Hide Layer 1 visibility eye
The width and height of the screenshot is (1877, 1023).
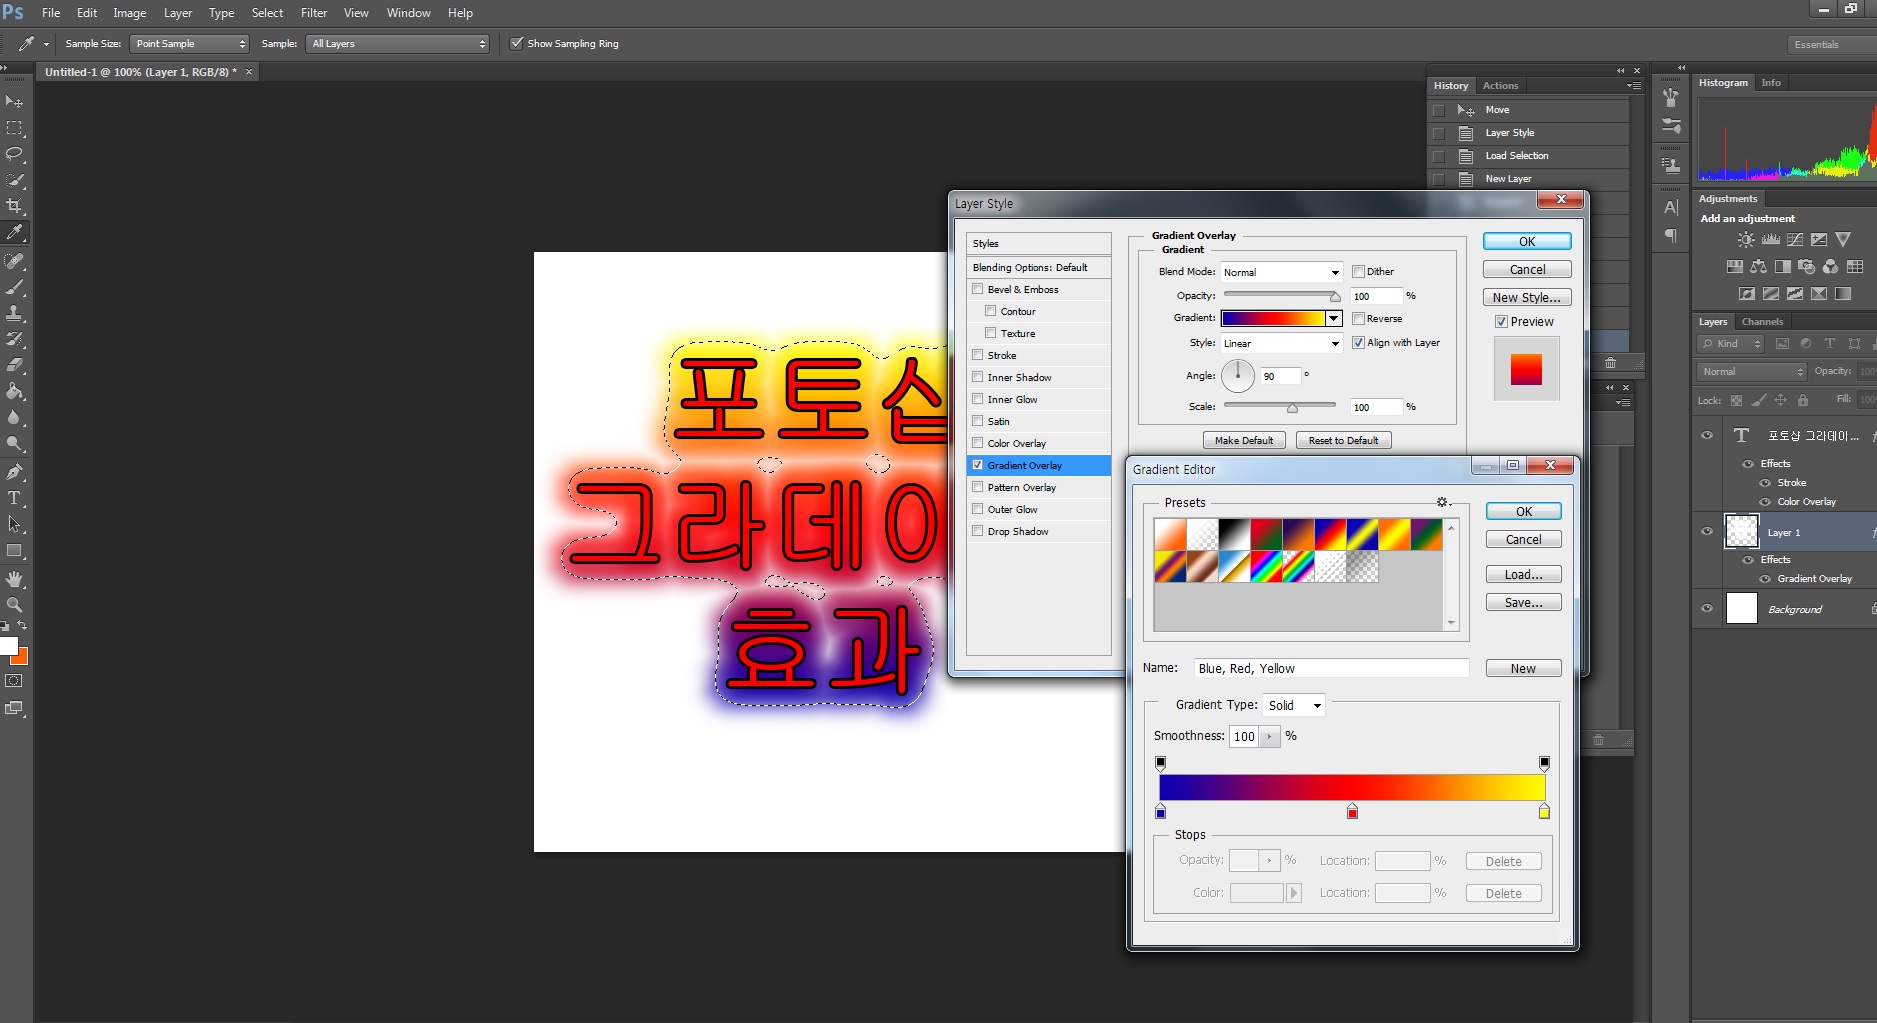(1707, 531)
